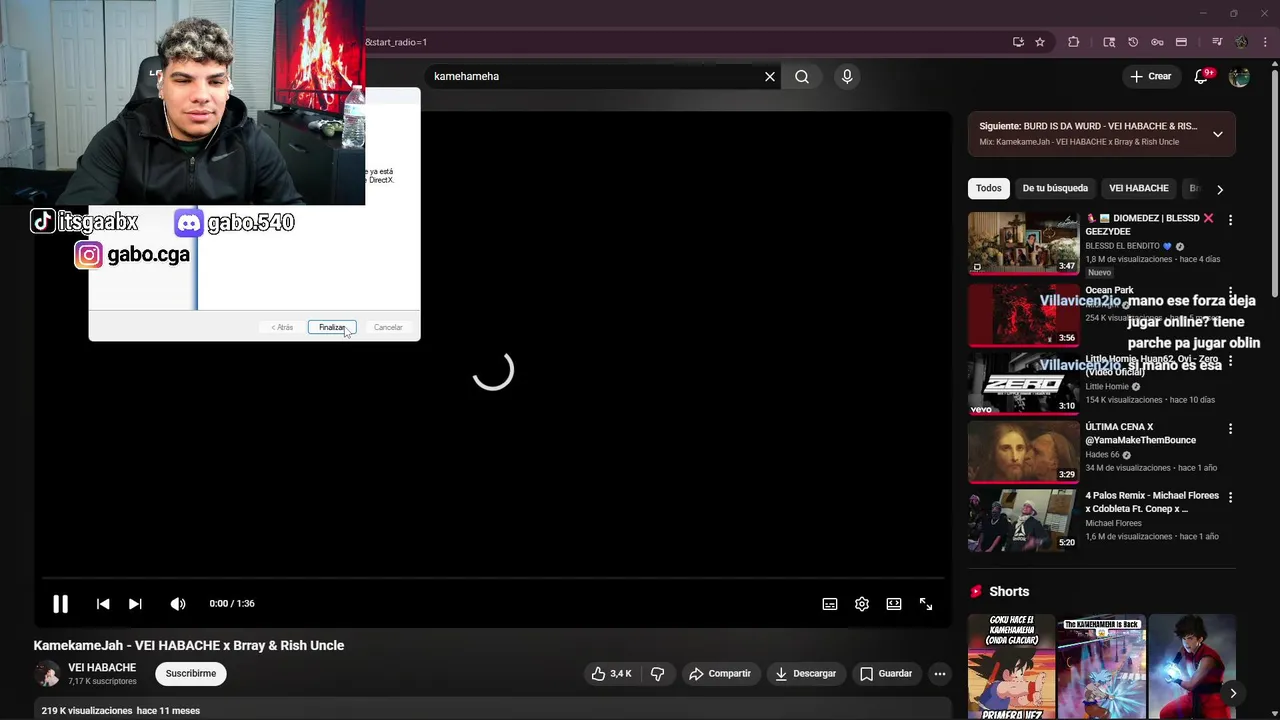Click the search magnifier button
The image size is (1280, 720).
pos(802,76)
